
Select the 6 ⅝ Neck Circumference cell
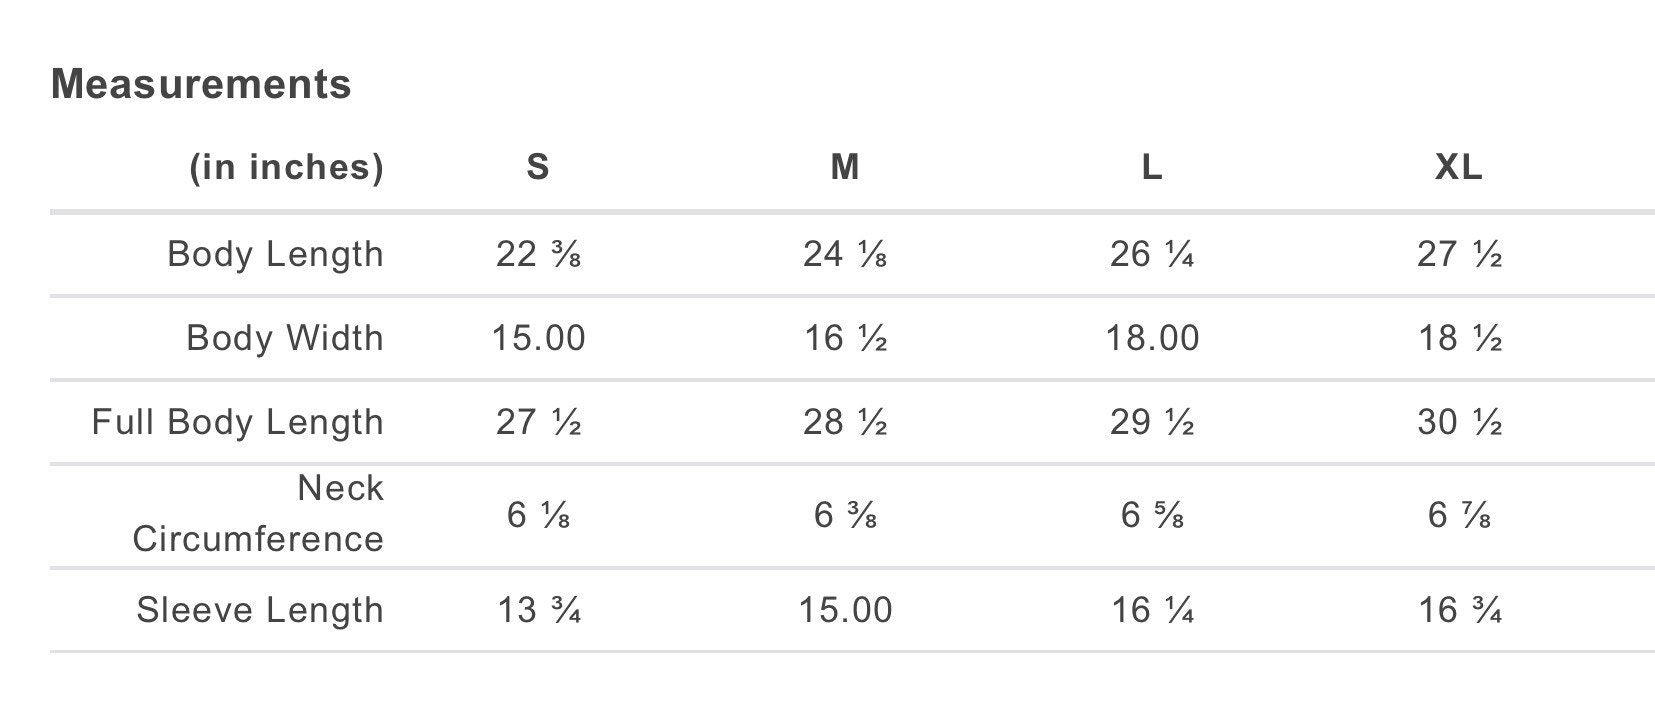click(1152, 514)
